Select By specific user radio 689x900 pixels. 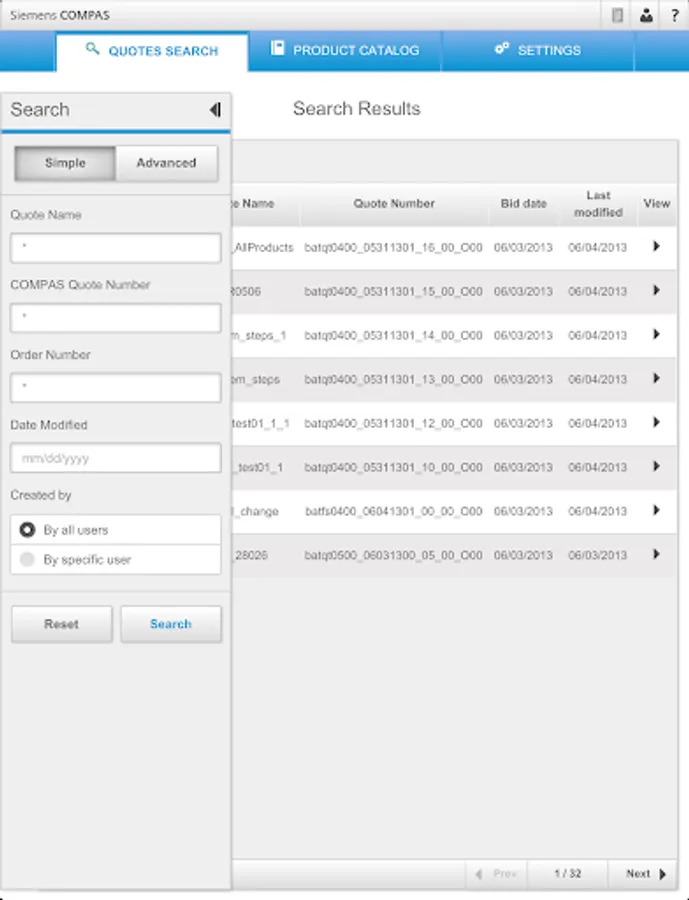pos(27,559)
